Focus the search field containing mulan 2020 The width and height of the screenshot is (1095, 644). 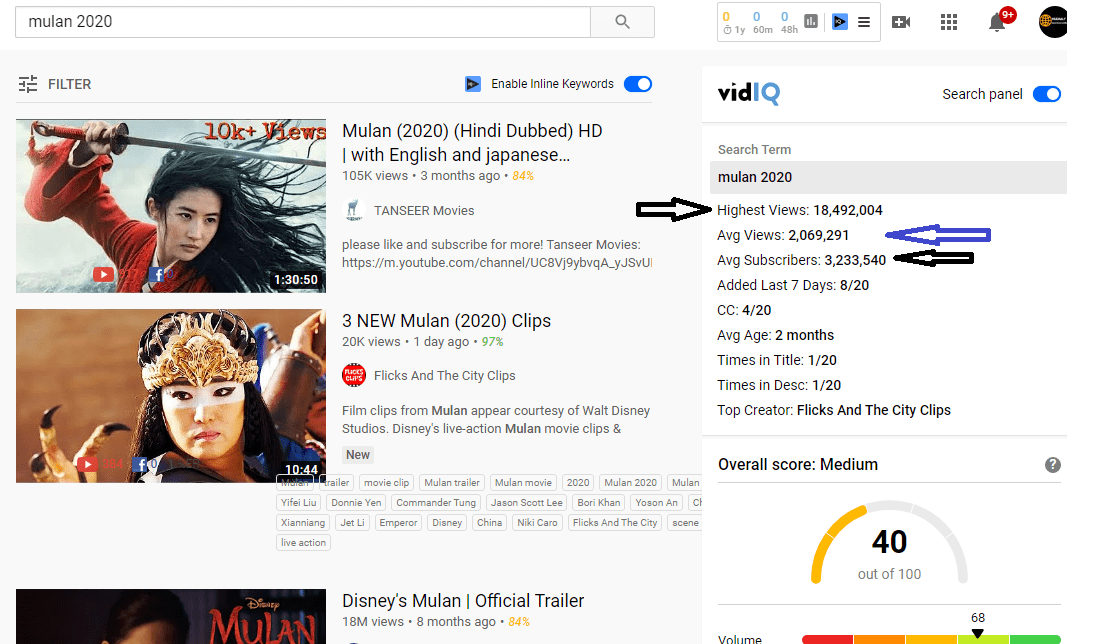[x=303, y=22]
